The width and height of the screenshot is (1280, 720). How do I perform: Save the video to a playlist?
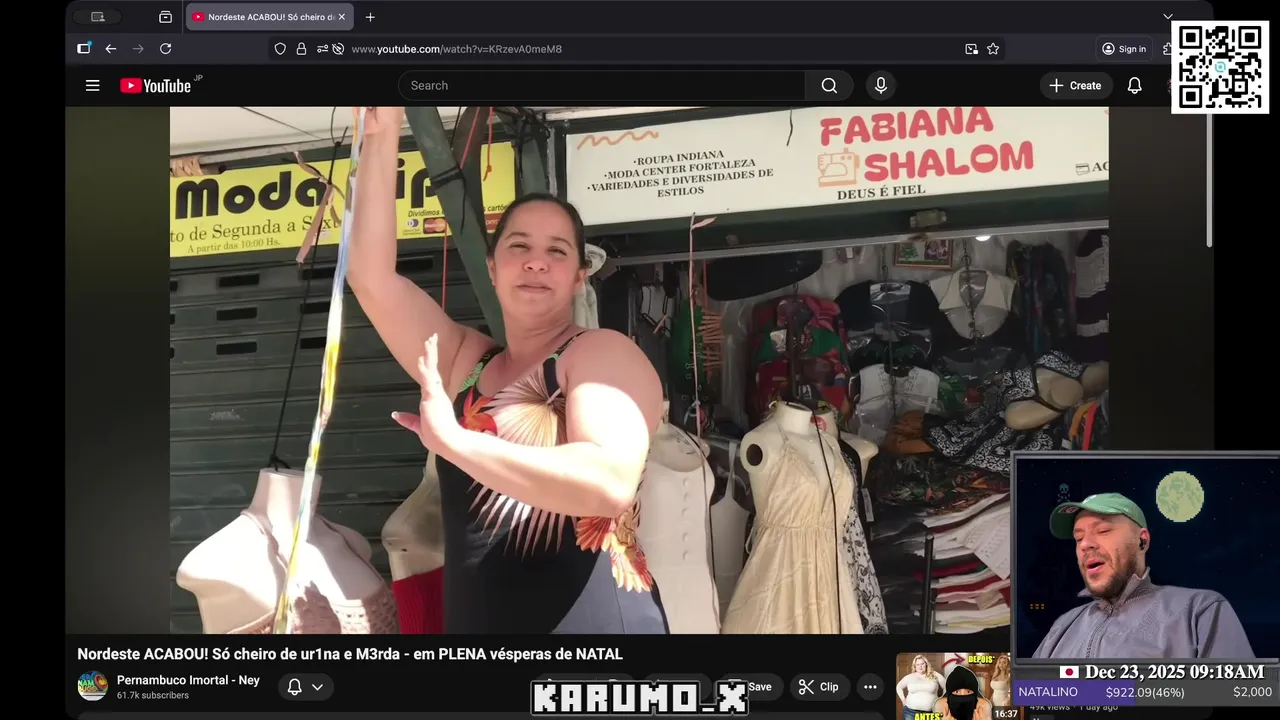752,687
